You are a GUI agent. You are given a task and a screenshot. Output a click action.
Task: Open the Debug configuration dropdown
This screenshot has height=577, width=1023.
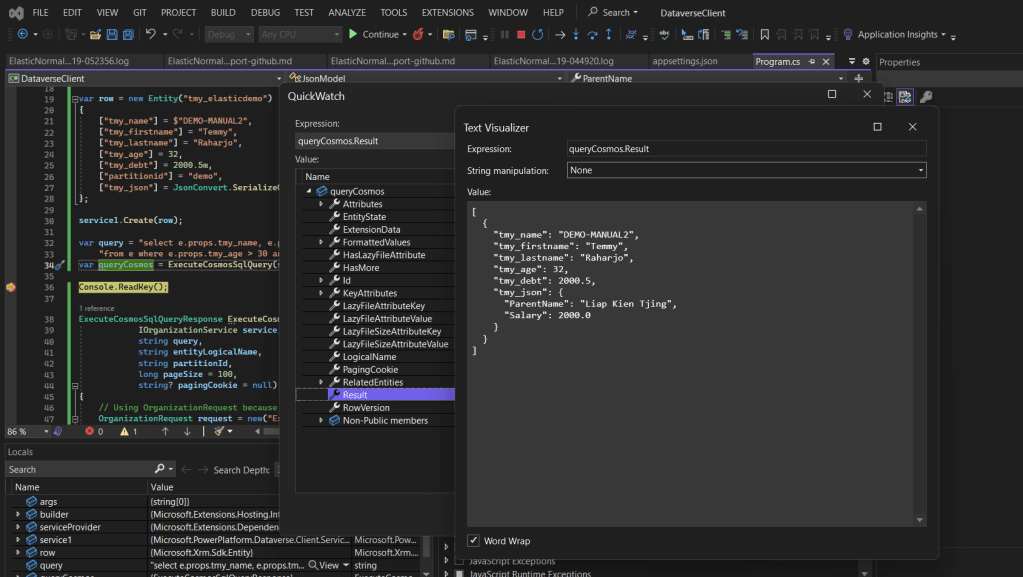click(229, 34)
